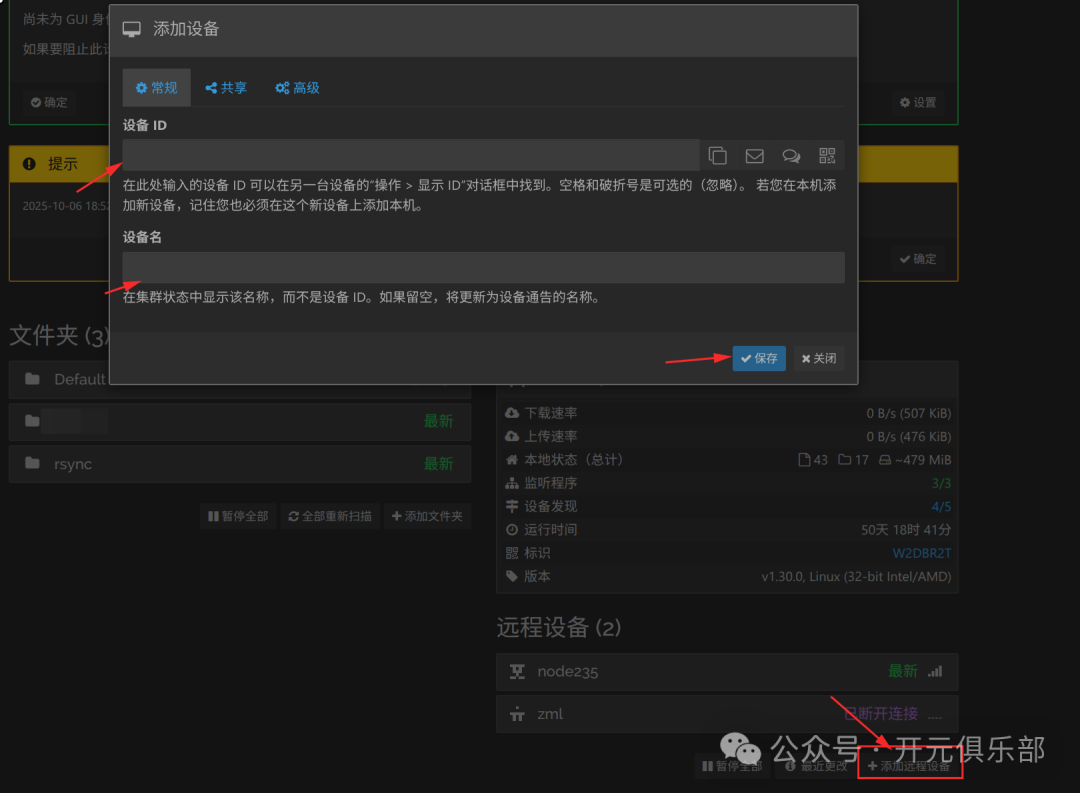
Task: Focus the 设备名 (Device name) text field
Action: point(483,267)
